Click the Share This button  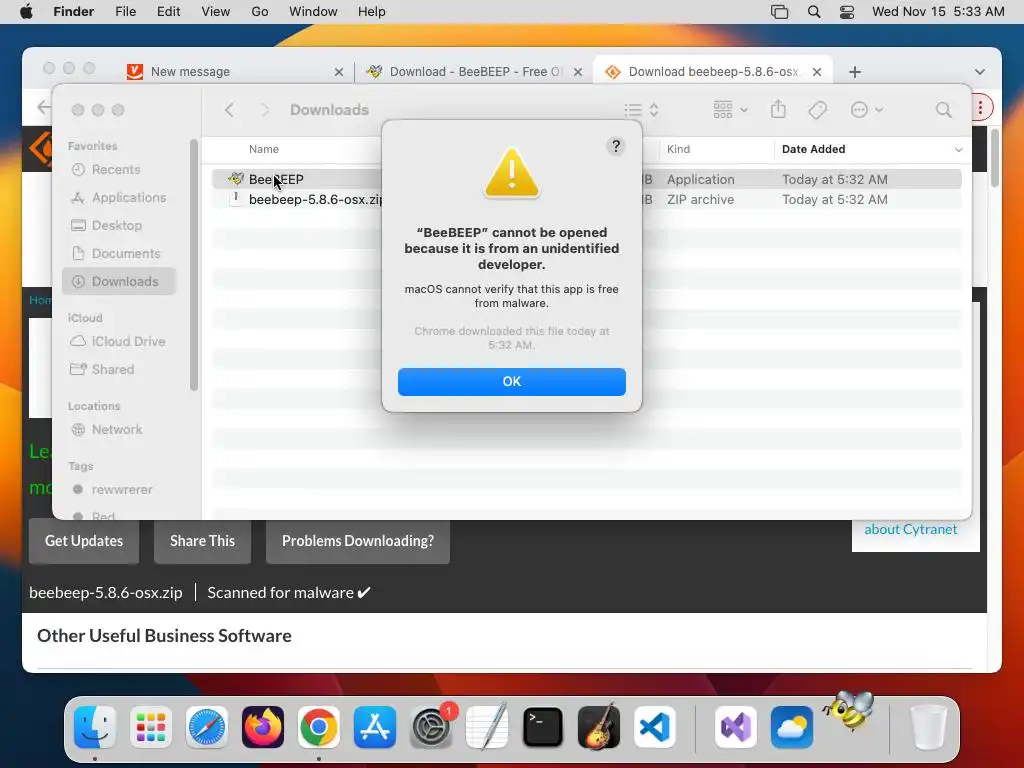202,541
